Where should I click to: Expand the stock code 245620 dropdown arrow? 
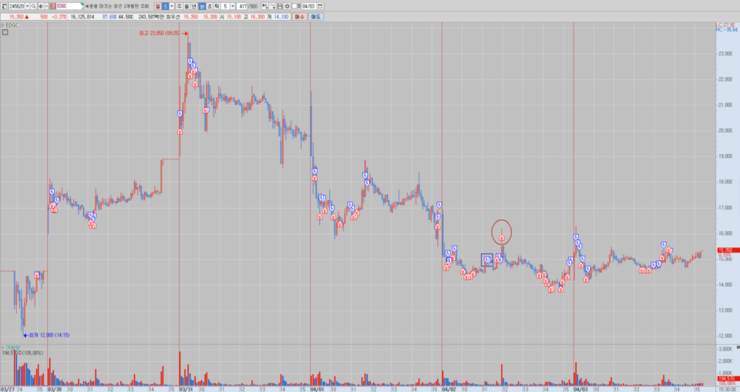coord(27,6)
